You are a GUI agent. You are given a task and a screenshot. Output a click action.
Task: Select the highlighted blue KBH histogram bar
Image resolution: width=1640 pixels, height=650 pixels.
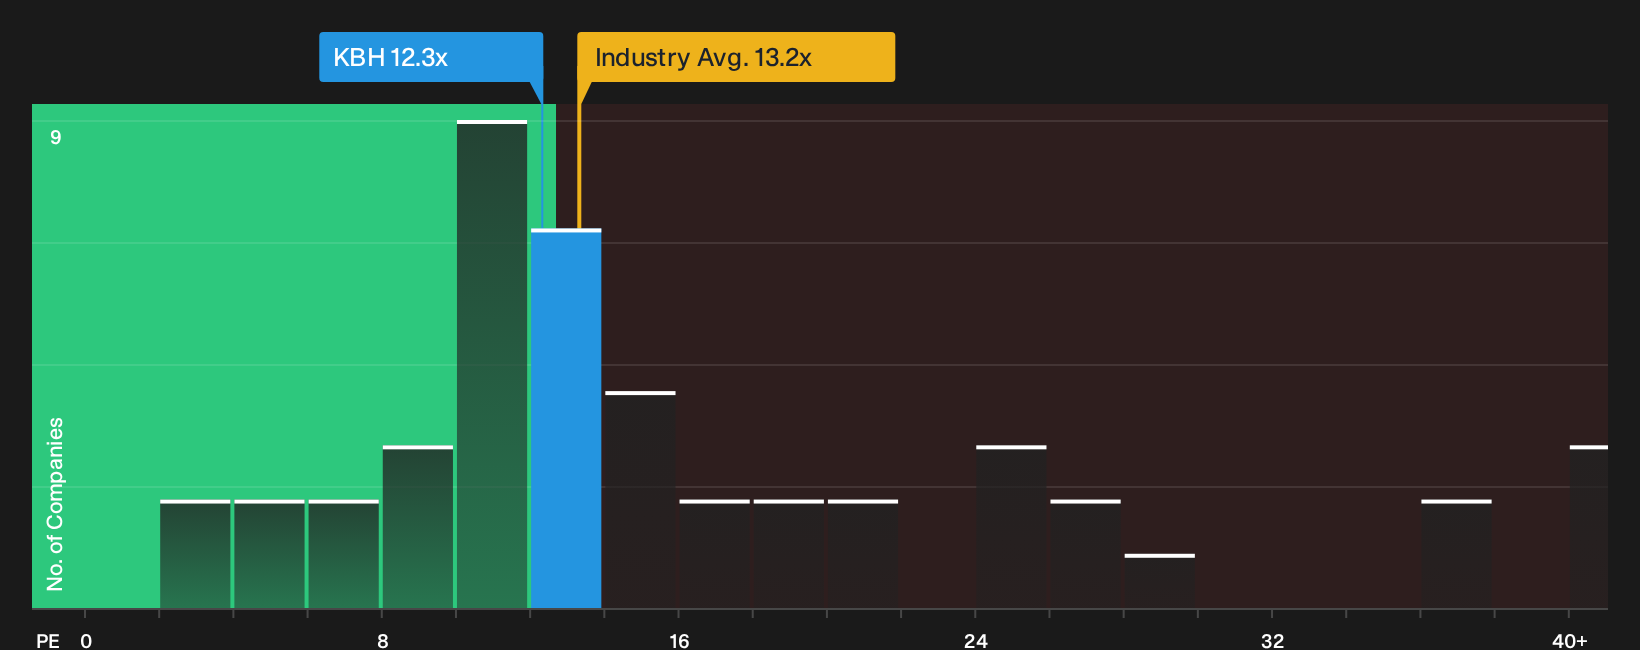click(566, 419)
